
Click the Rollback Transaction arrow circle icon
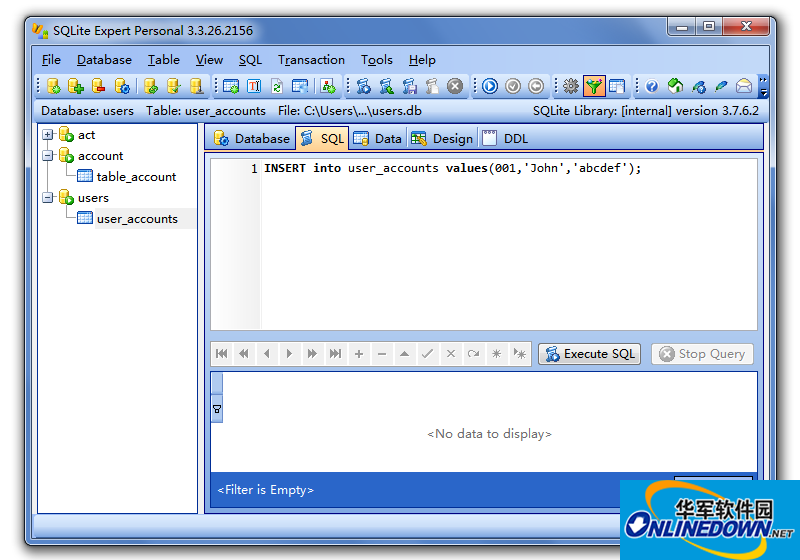point(536,86)
